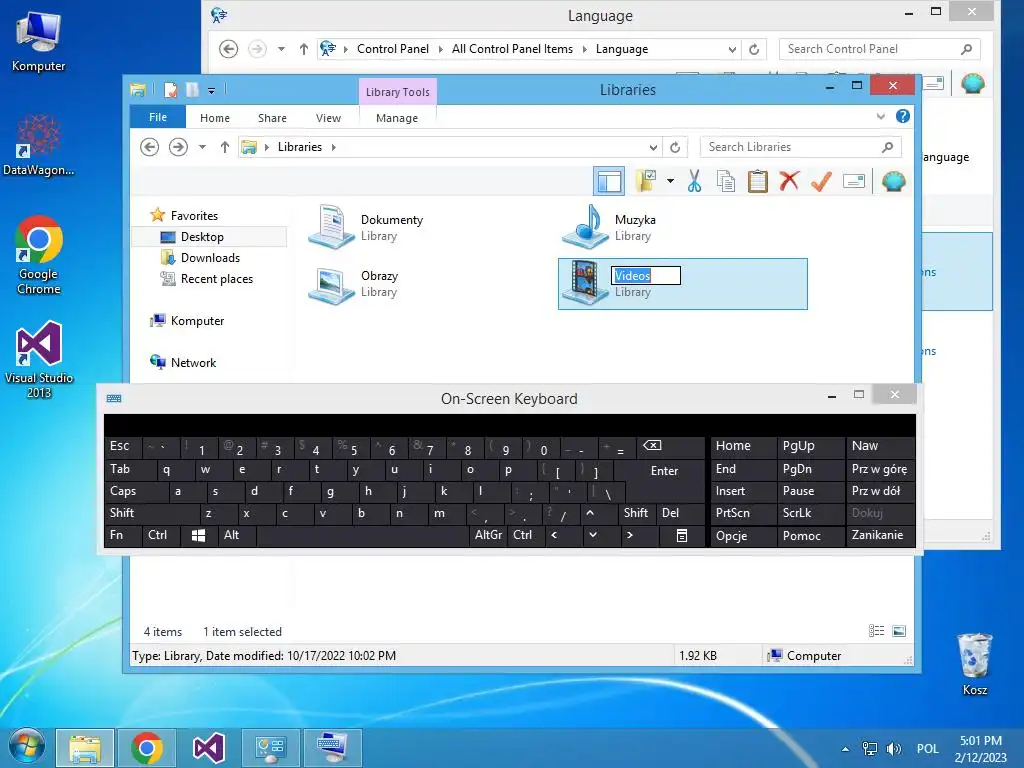The image size is (1024, 768).
Task: Open the Windows Start button
Action: (26, 747)
